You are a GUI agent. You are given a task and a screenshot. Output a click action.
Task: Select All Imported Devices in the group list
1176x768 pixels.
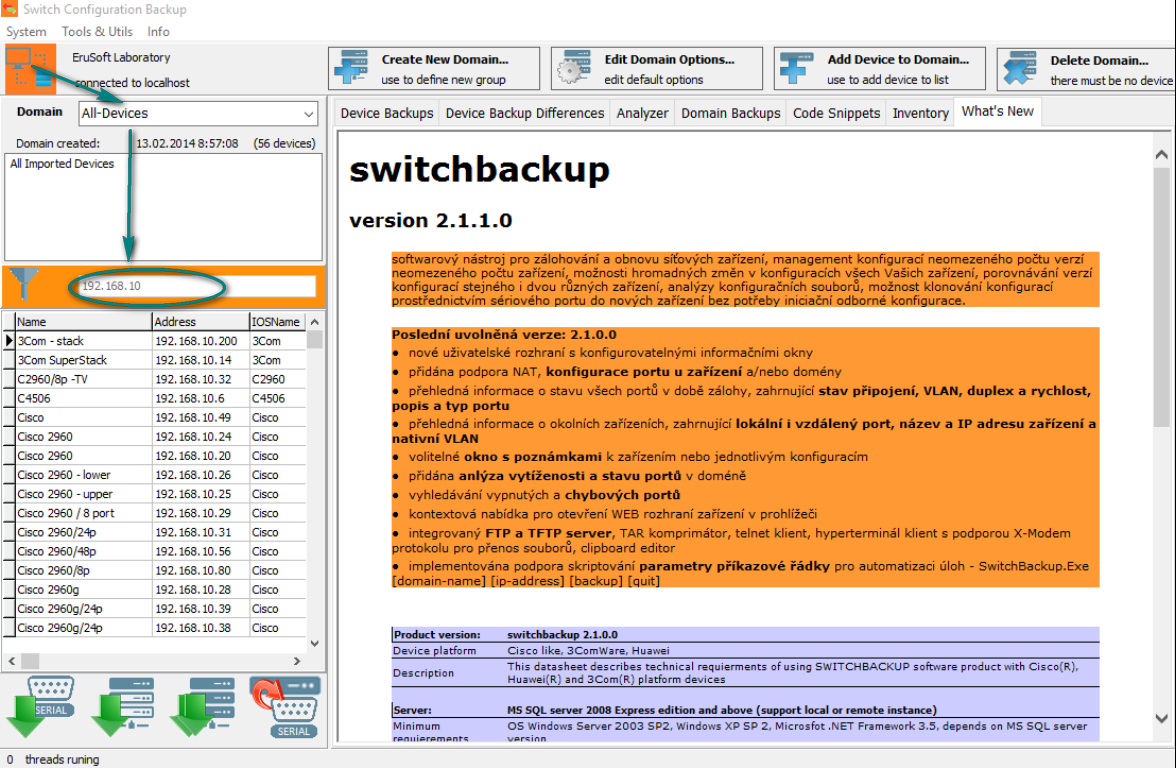(x=62, y=164)
